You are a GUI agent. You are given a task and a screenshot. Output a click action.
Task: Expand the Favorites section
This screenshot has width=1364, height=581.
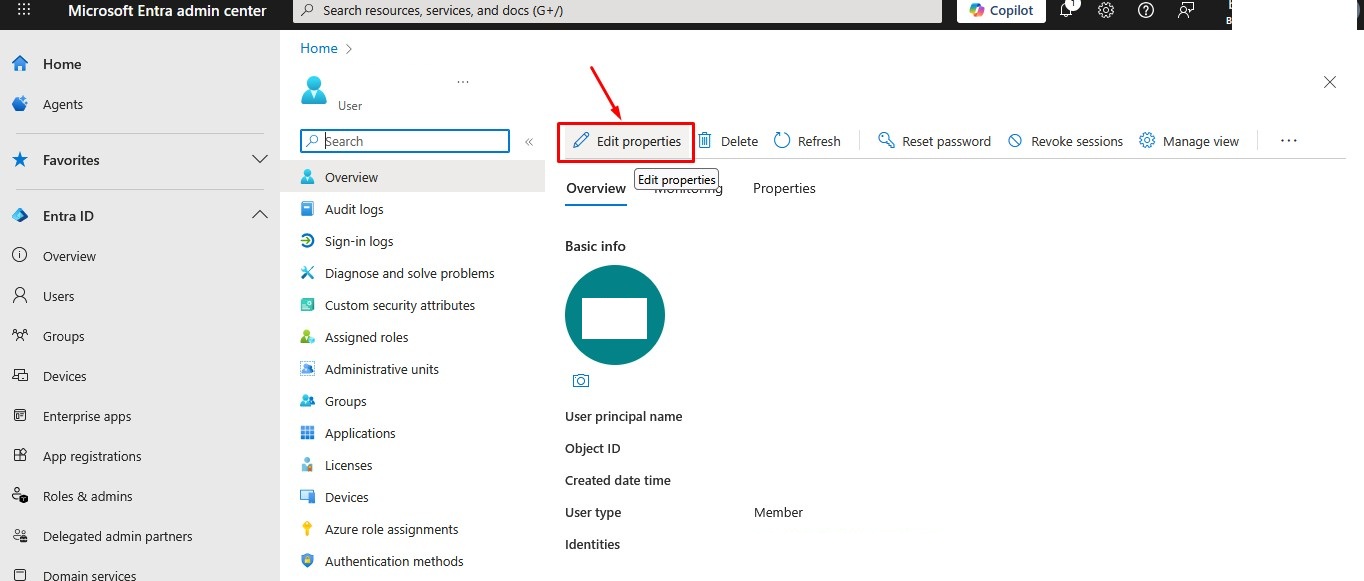point(259,159)
